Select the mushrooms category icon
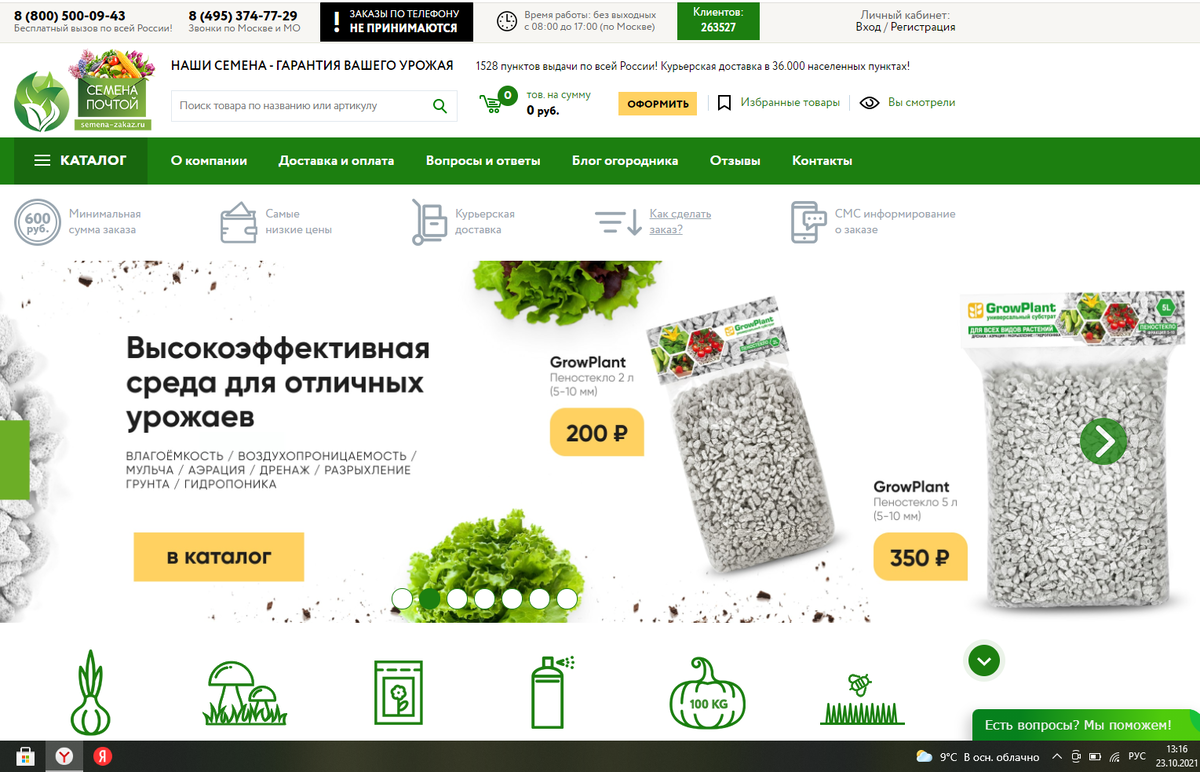The width and height of the screenshot is (1200, 772). (x=245, y=692)
